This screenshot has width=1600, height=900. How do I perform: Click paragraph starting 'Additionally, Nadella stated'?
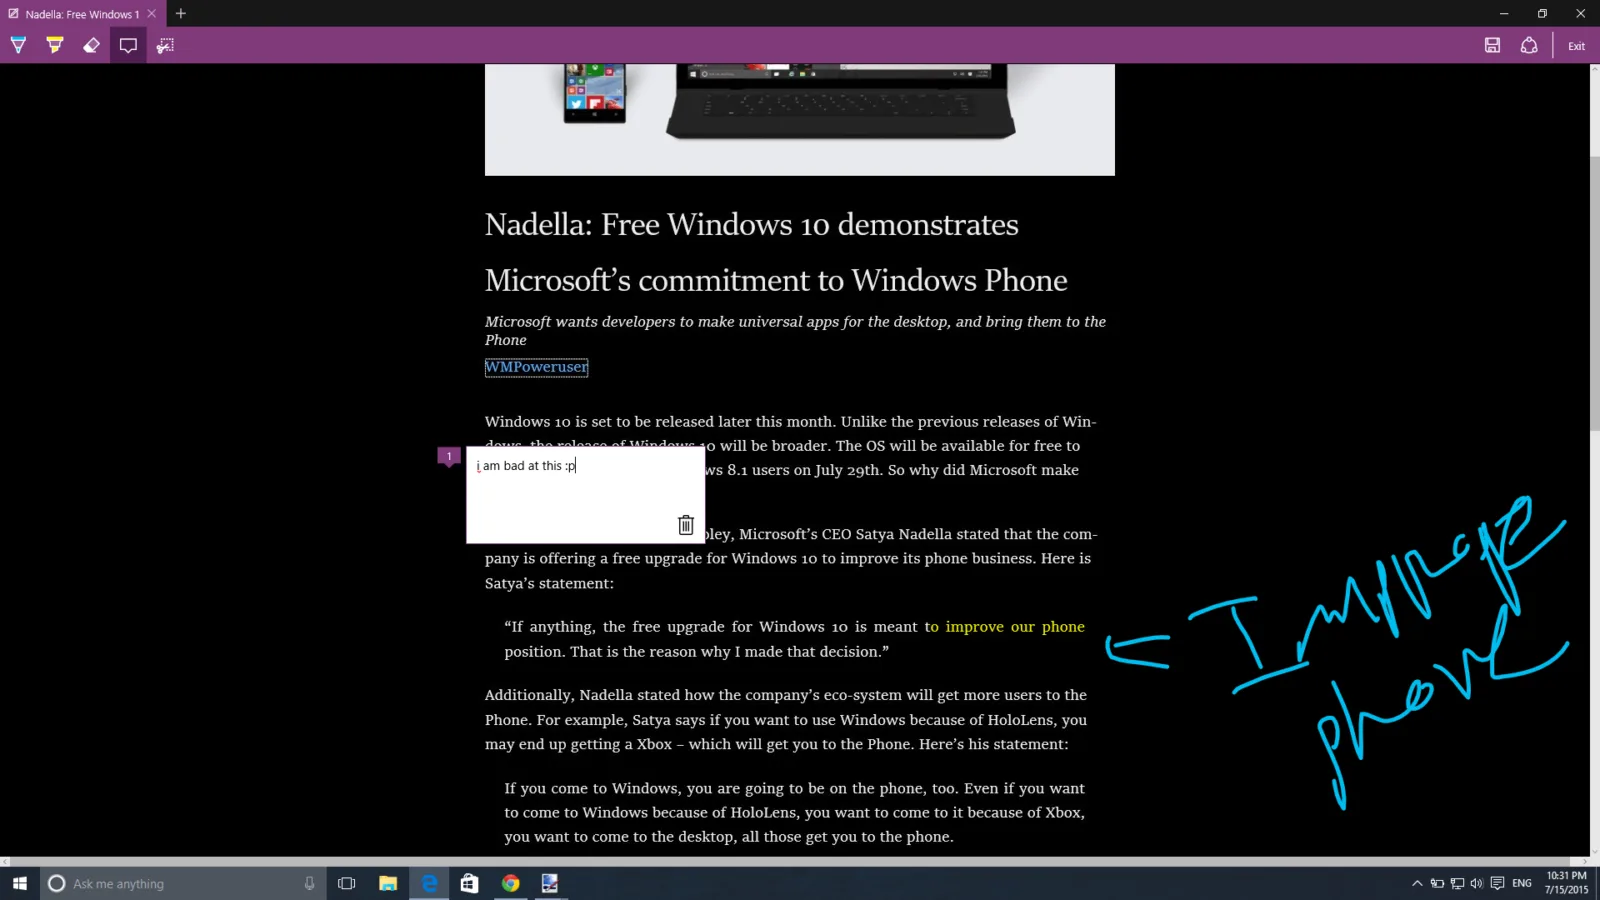(786, 720)
